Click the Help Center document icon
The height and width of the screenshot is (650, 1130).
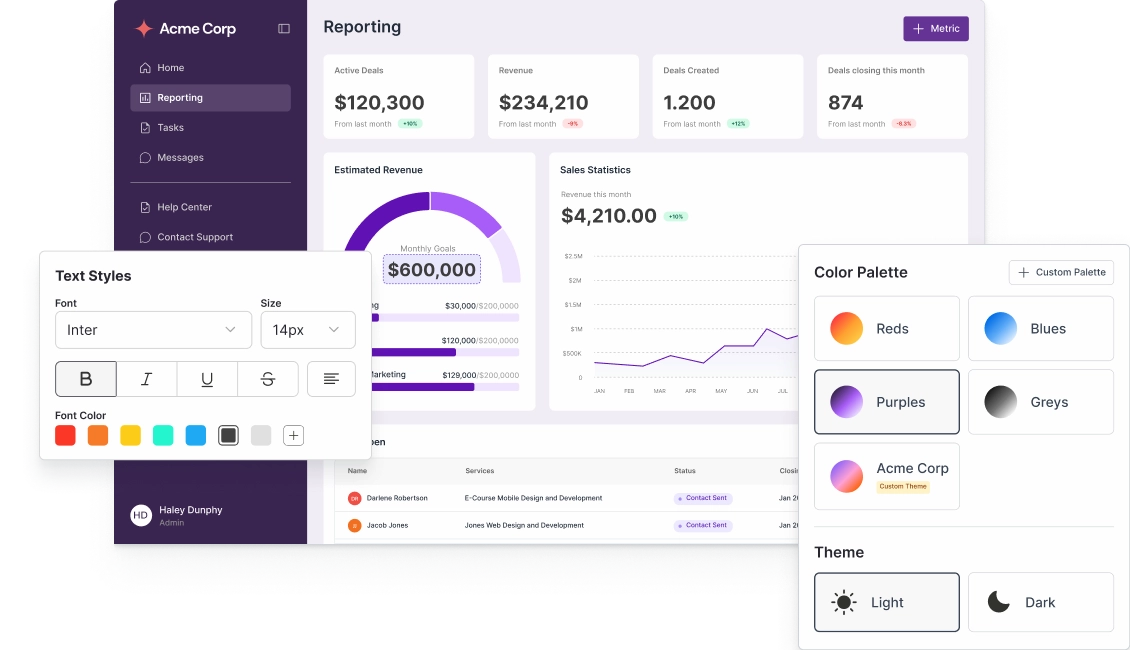(145, 208)
